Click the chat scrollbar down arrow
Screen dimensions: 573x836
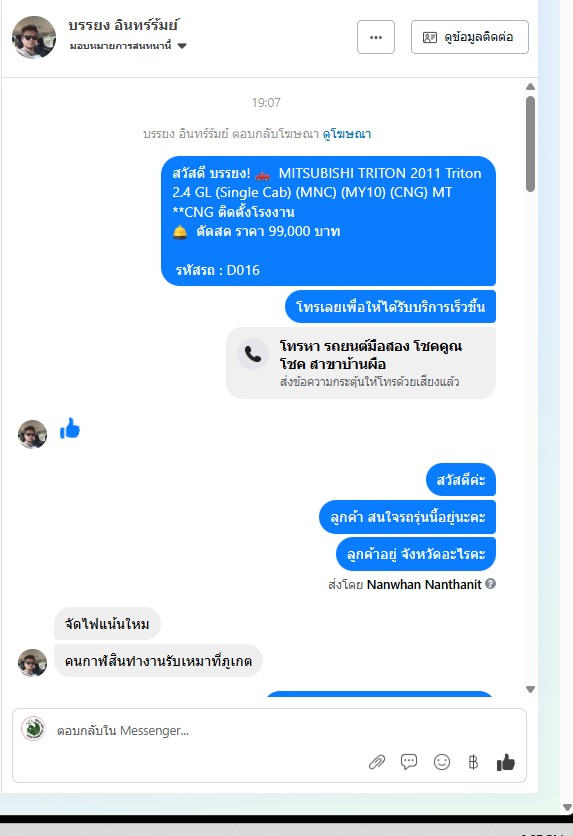tap(530, 689)
